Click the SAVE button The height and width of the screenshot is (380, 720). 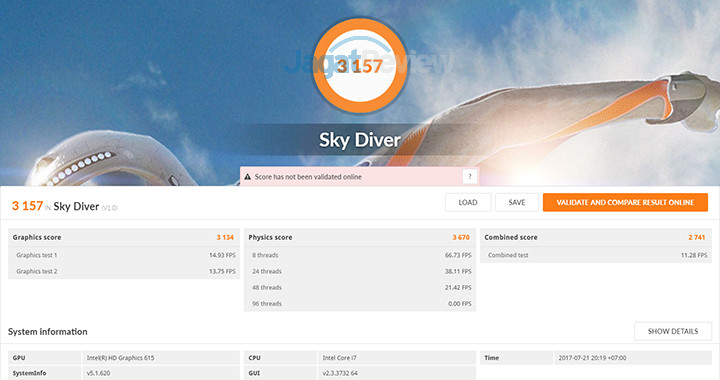[x=517, y=202]
